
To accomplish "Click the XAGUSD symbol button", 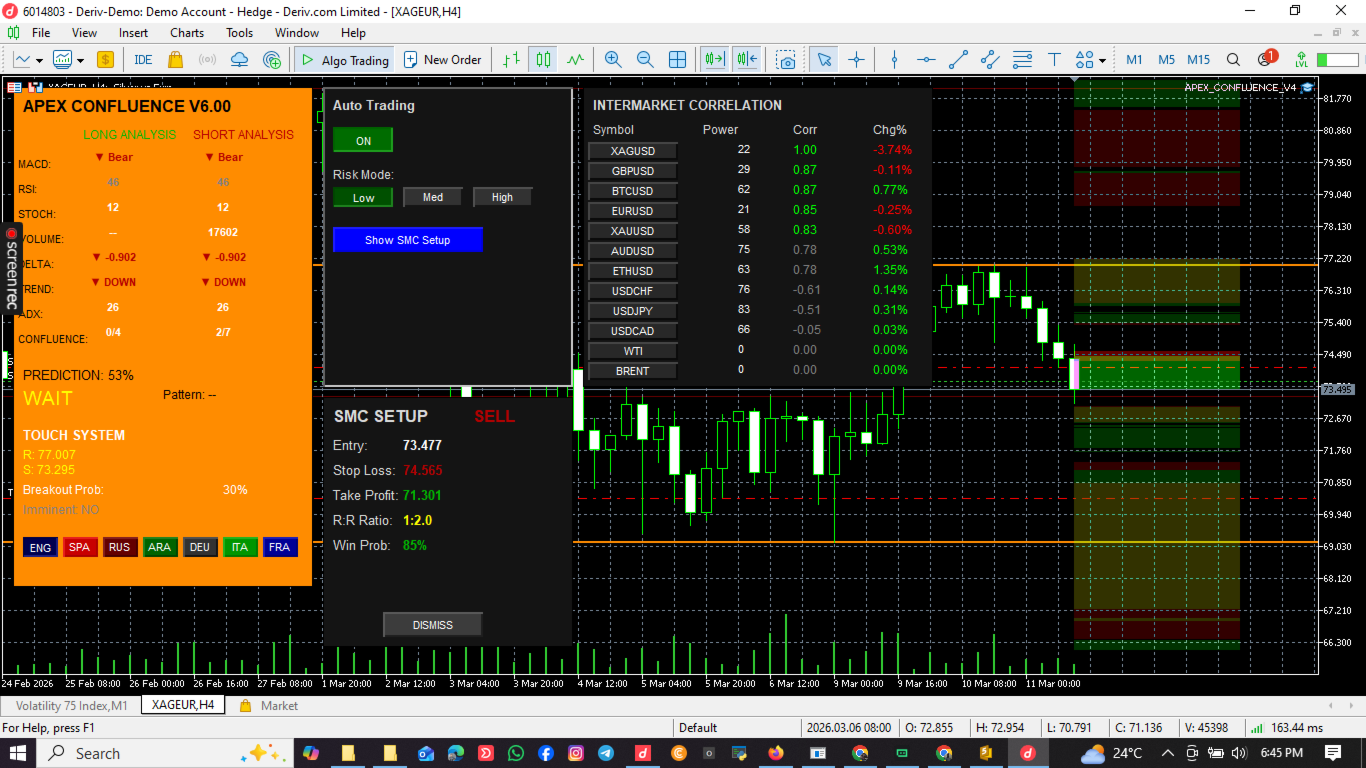I will click(x=633, y=151).
